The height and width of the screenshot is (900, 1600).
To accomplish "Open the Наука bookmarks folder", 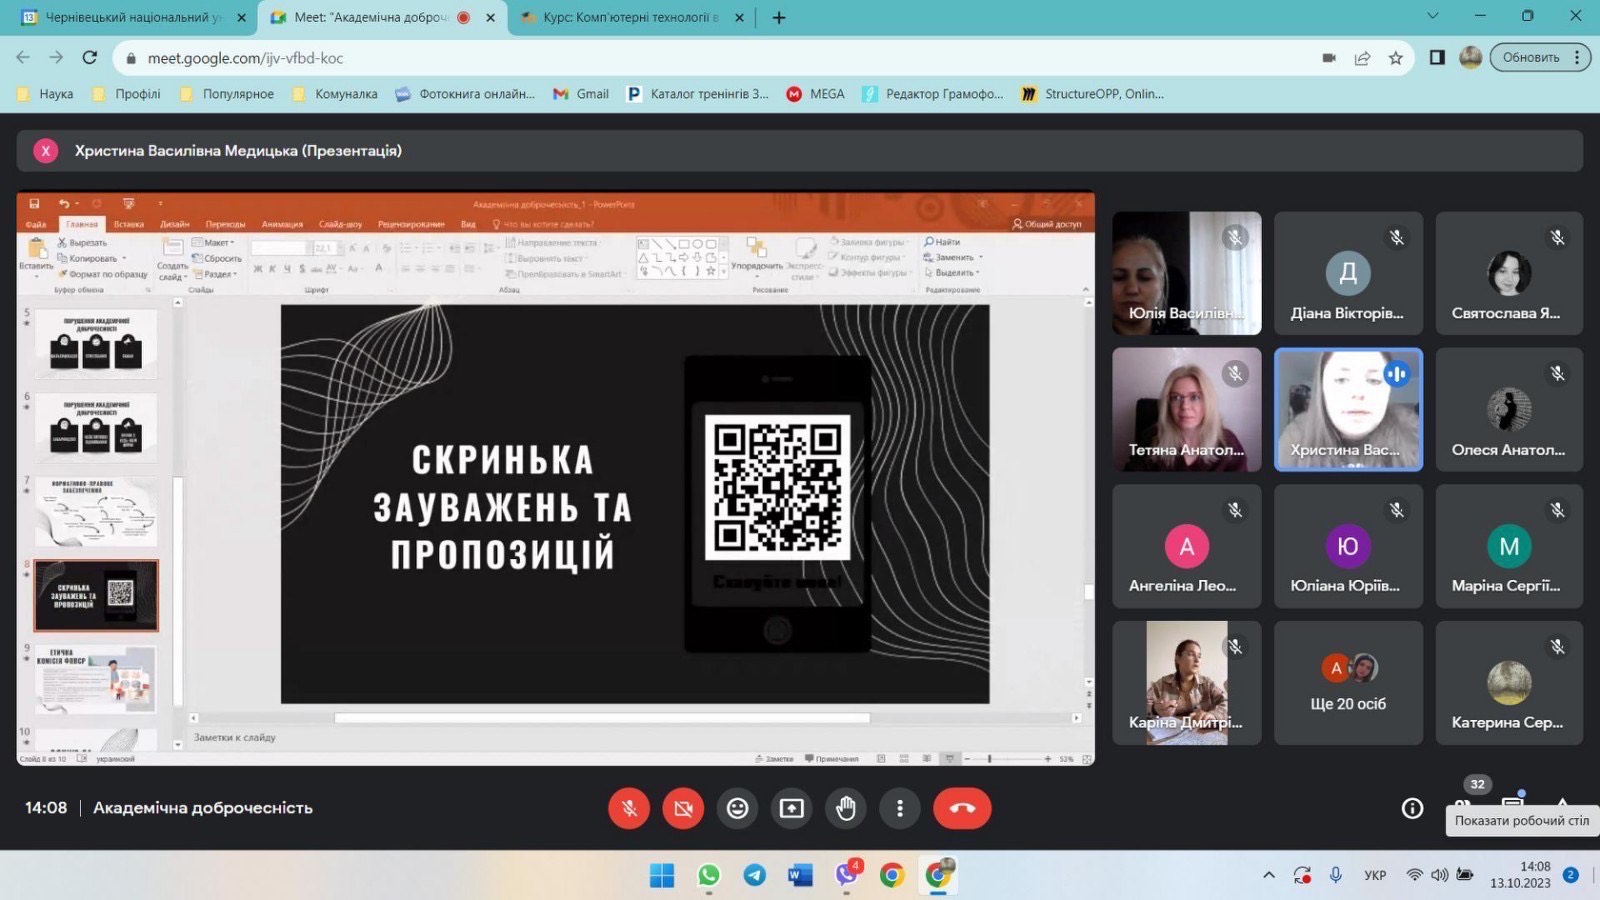I will [x=46, y=94].
